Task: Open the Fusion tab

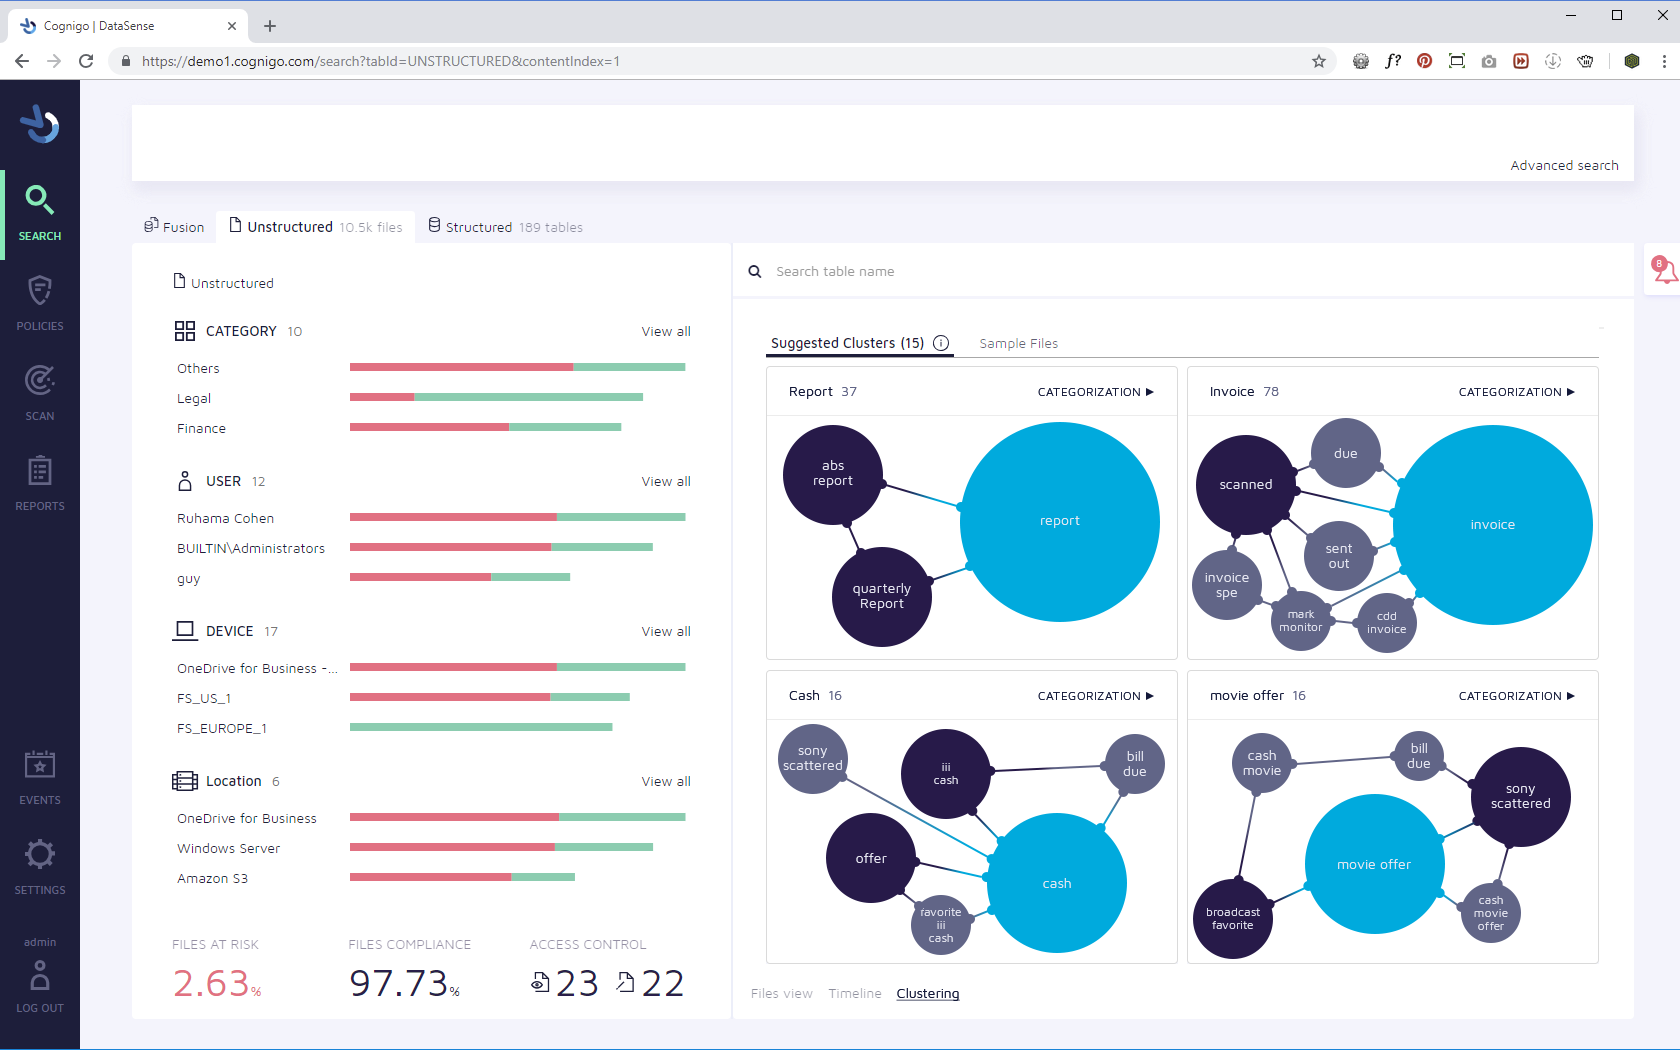Action: tap(174, 227)
